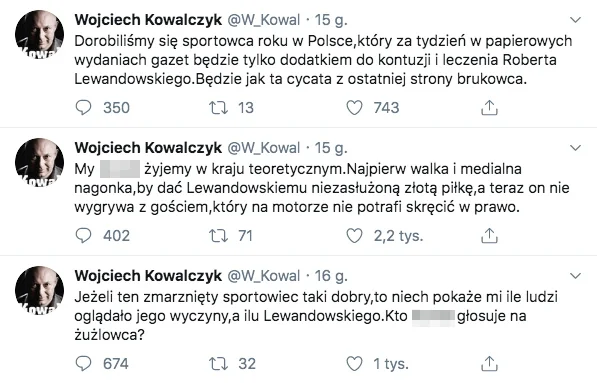Viewport: 597px width, 383px height.
Task: Retweet the tweet with 13 retweets
Action: tap(218, 107)
